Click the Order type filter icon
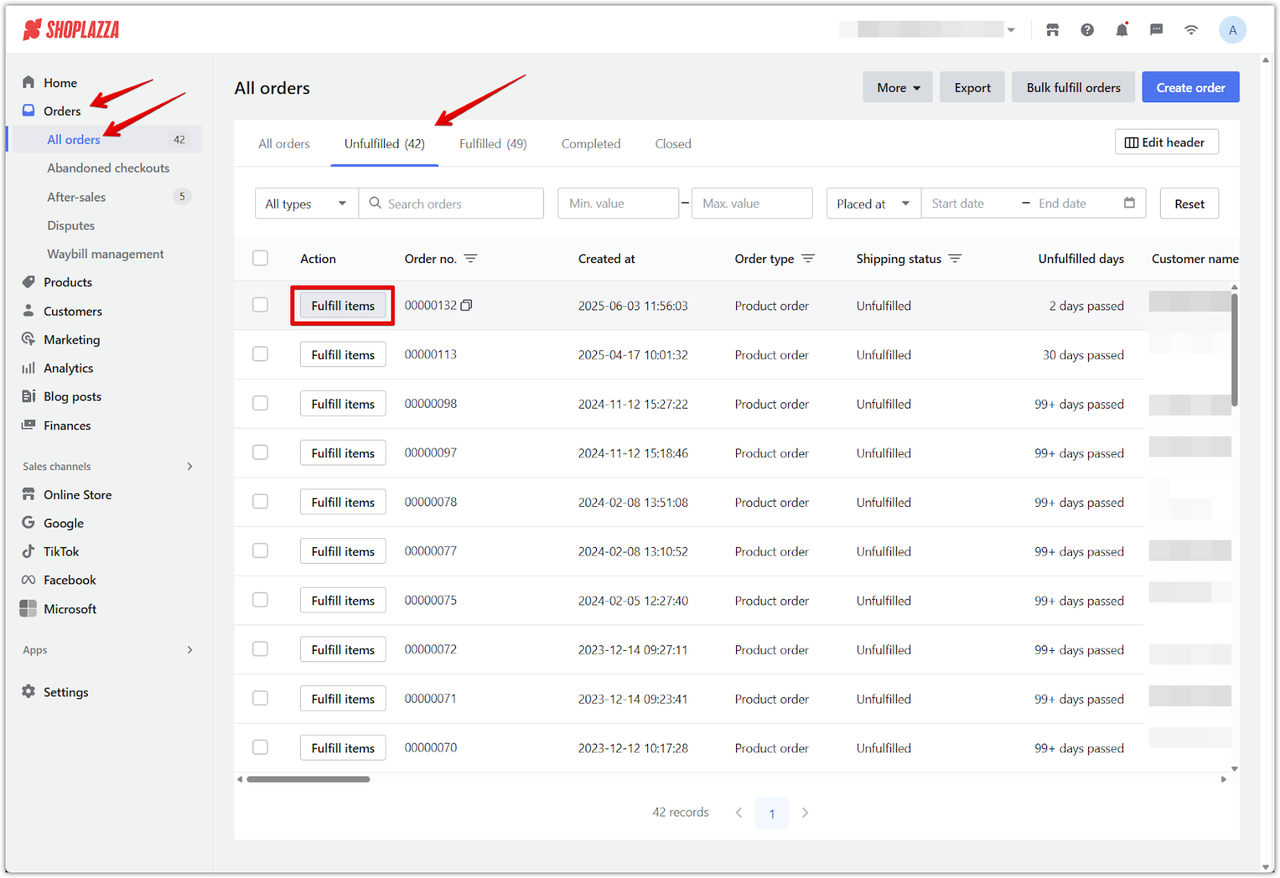 click(808, 259)
